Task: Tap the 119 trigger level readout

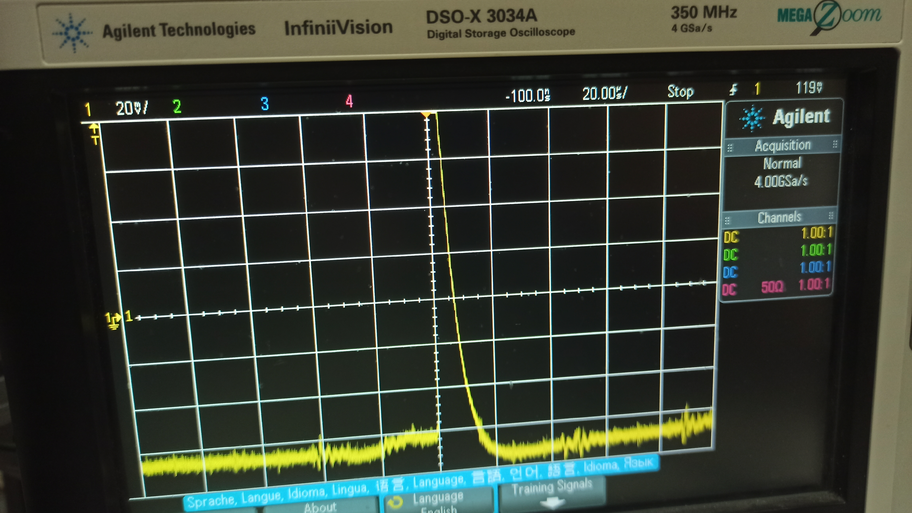Action: click(809, 88)
